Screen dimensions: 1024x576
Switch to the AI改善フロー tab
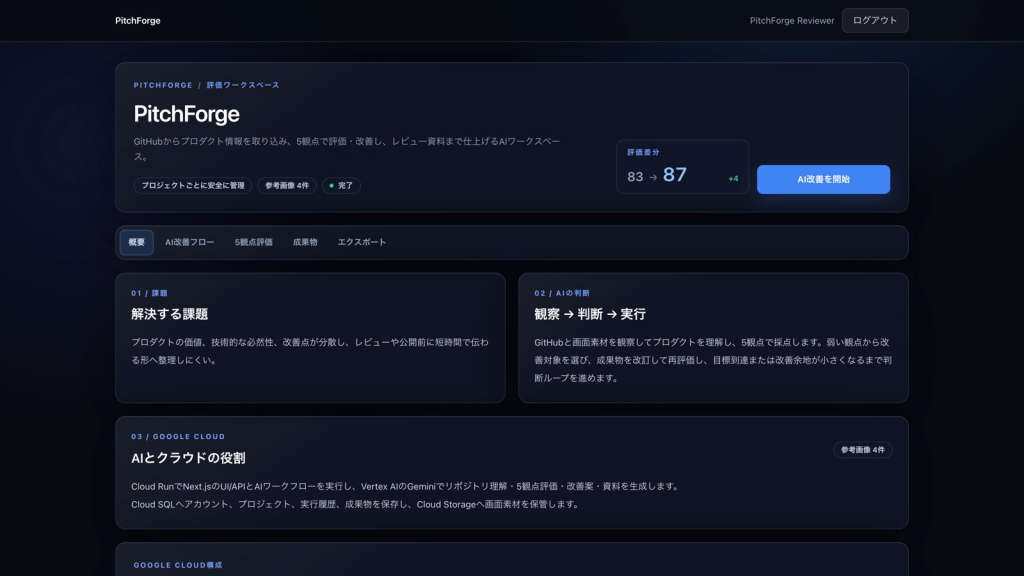189,242
